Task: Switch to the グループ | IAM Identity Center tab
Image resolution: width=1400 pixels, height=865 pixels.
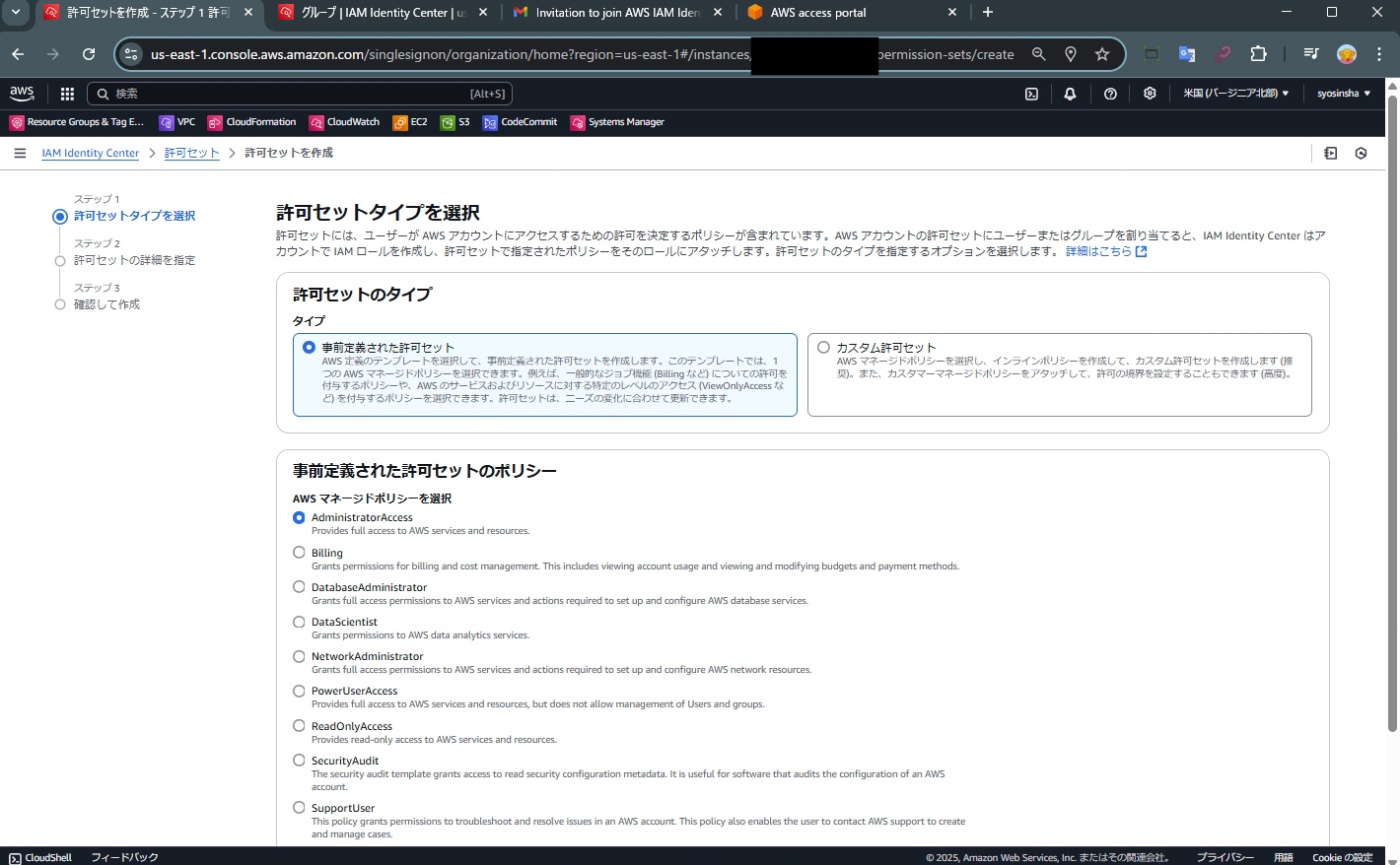Action: tap(384, 12)
